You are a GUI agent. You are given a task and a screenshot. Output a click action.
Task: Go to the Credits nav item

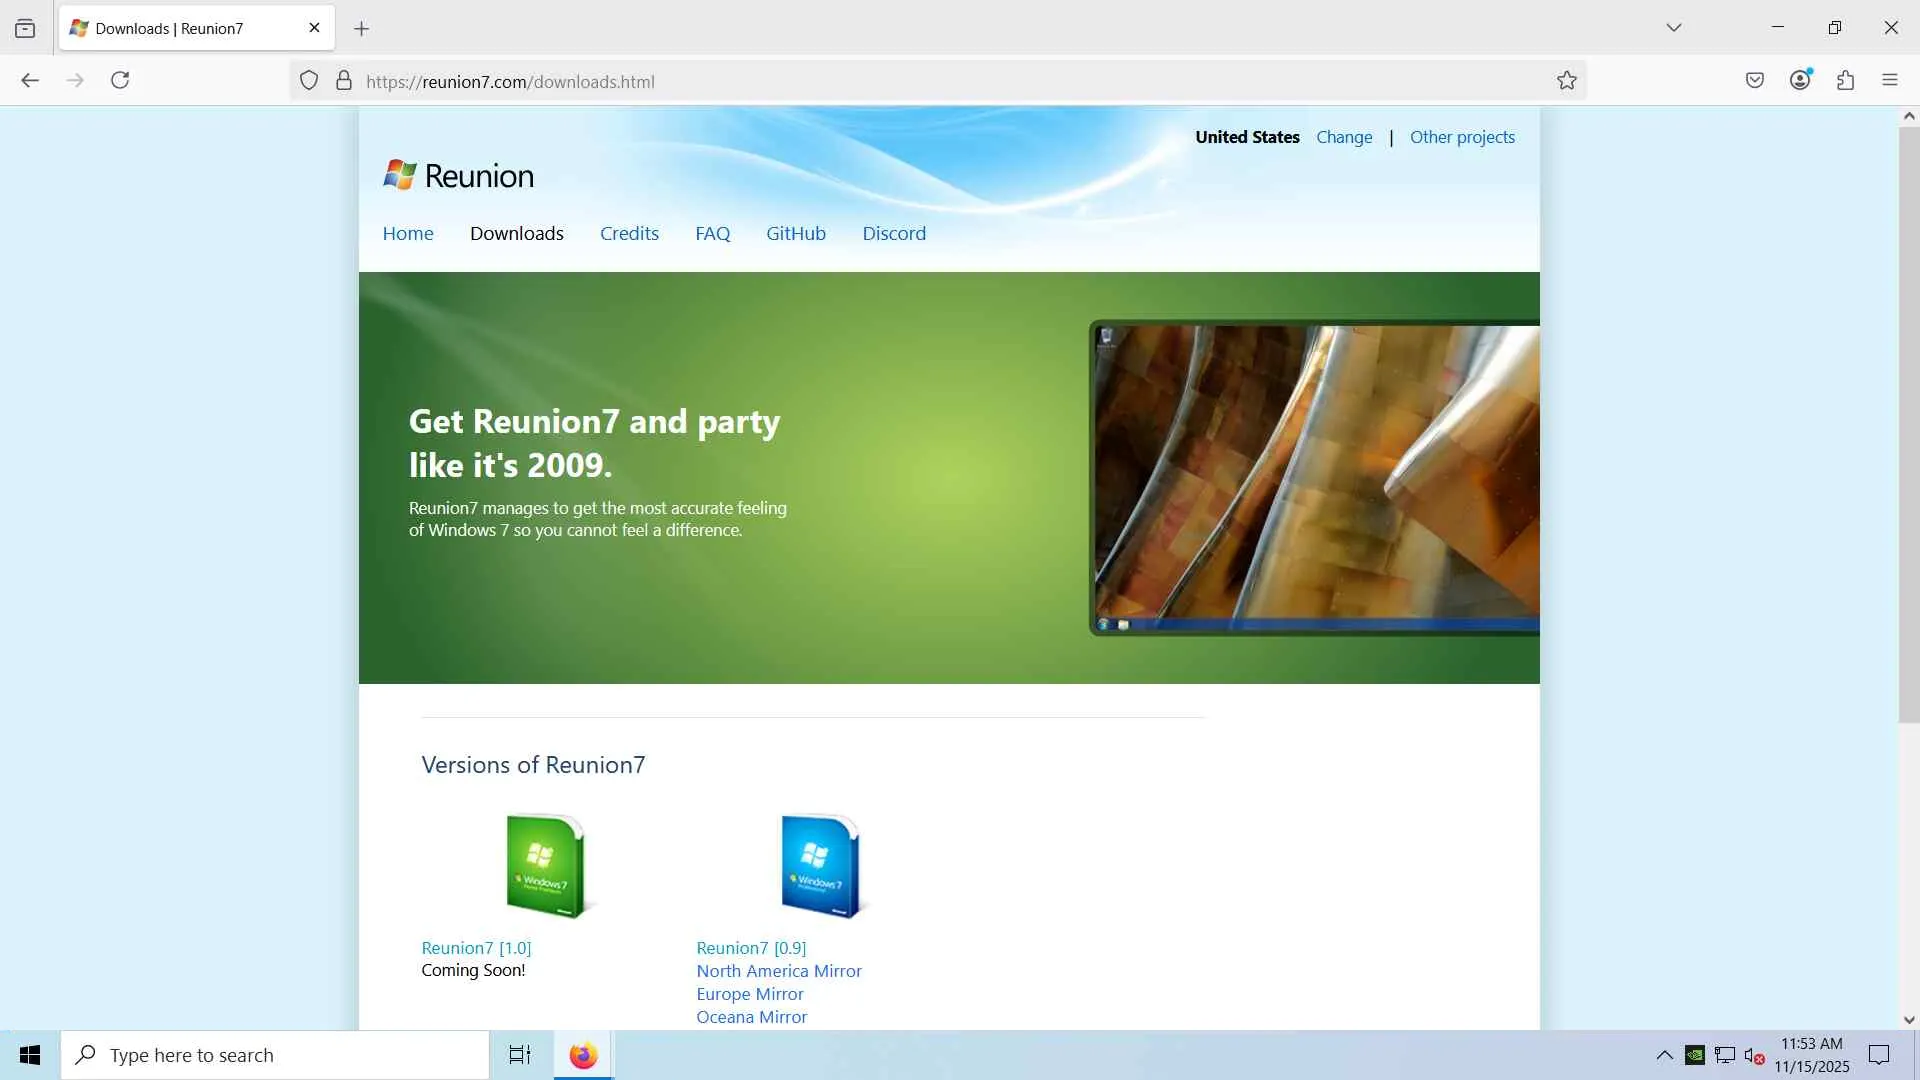tap(629, 233)
